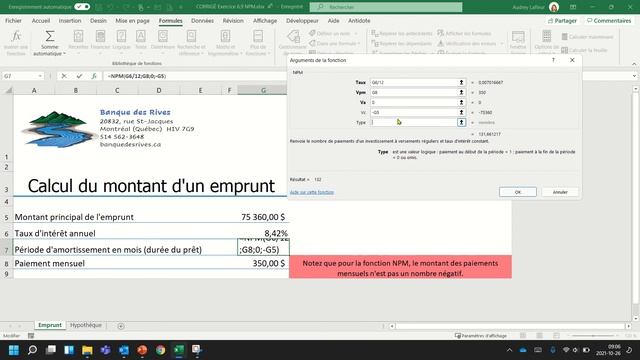The width and height of the screenshot is (640, 360).
Task: Open the Récentes functions library
Action: (x=78, y=42)
